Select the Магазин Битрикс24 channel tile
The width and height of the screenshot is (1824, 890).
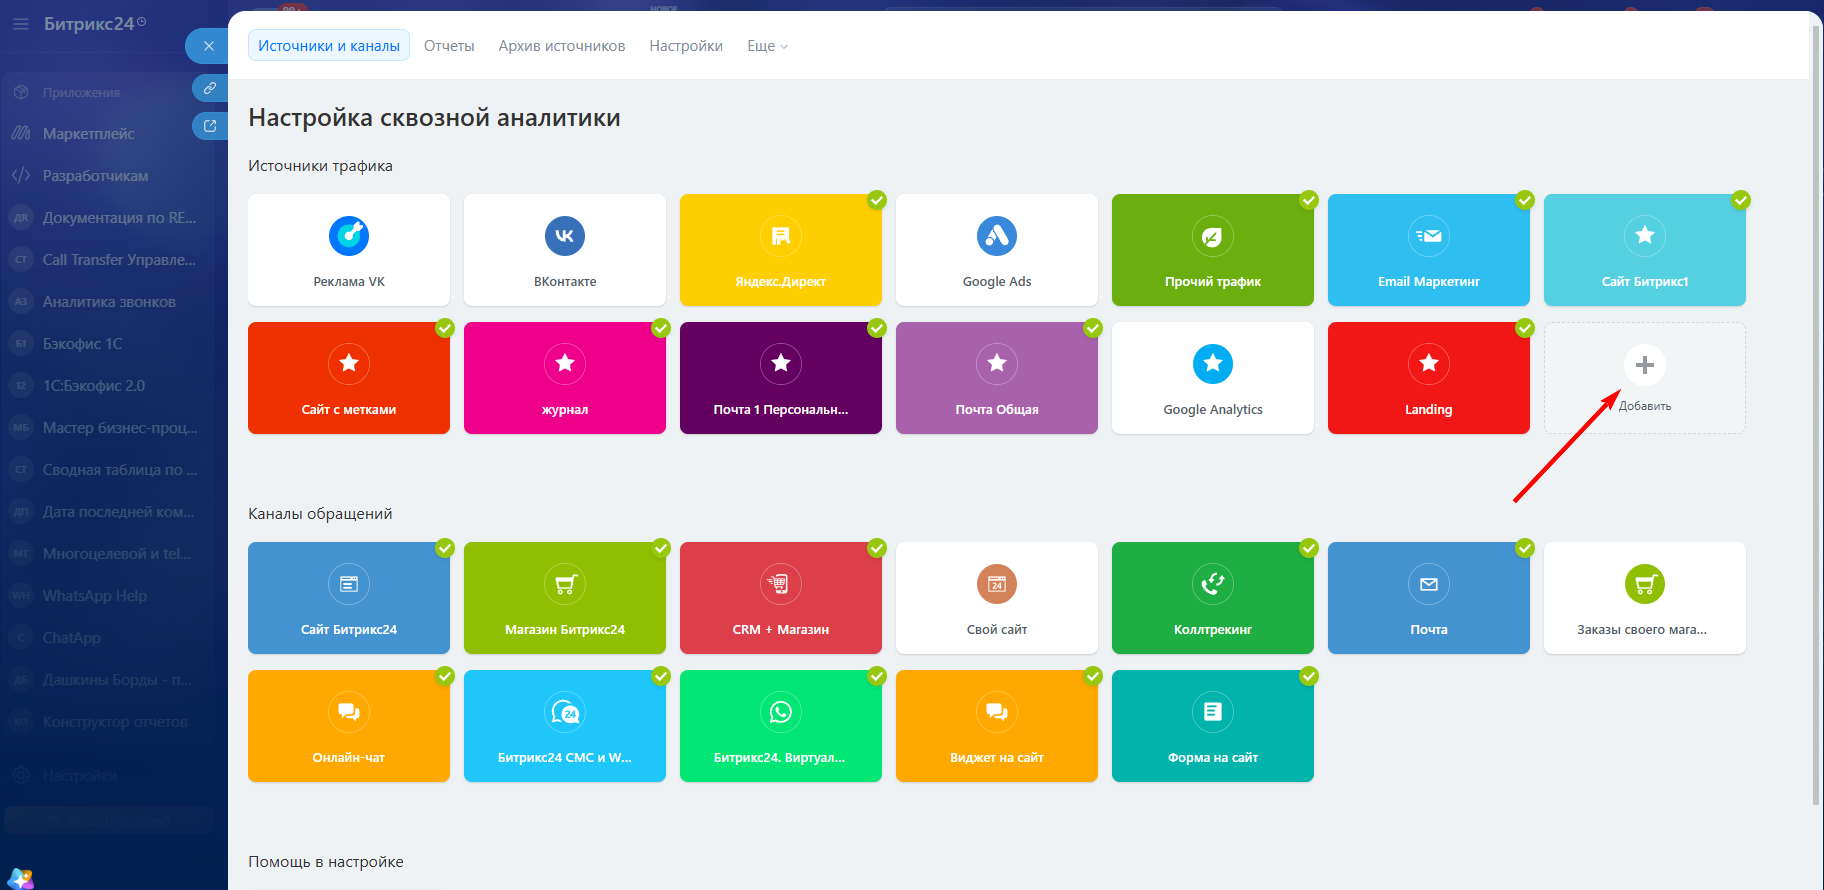pos(565,598)
